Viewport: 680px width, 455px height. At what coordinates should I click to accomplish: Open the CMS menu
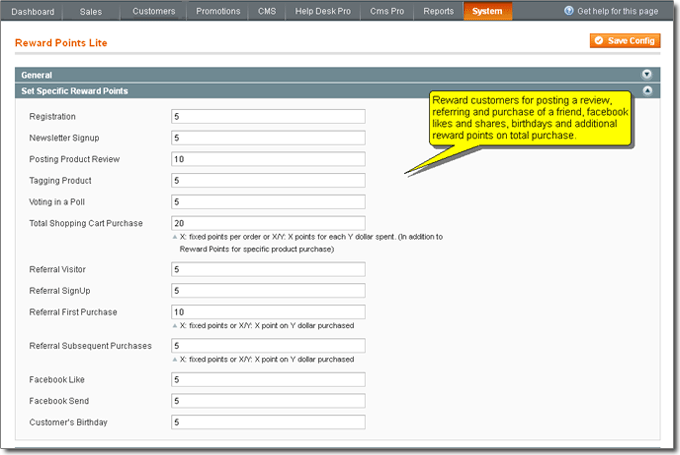[267, 11]
